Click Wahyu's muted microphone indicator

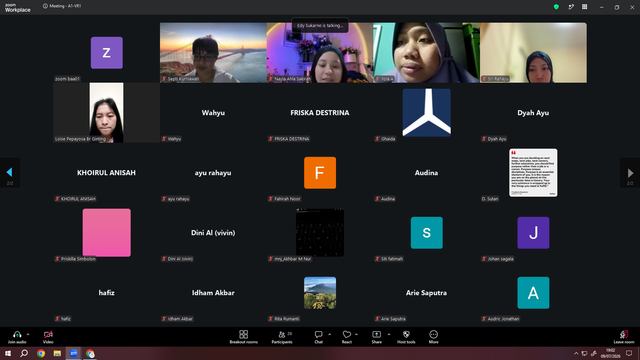pyautogui.click(x=164, y=139)
